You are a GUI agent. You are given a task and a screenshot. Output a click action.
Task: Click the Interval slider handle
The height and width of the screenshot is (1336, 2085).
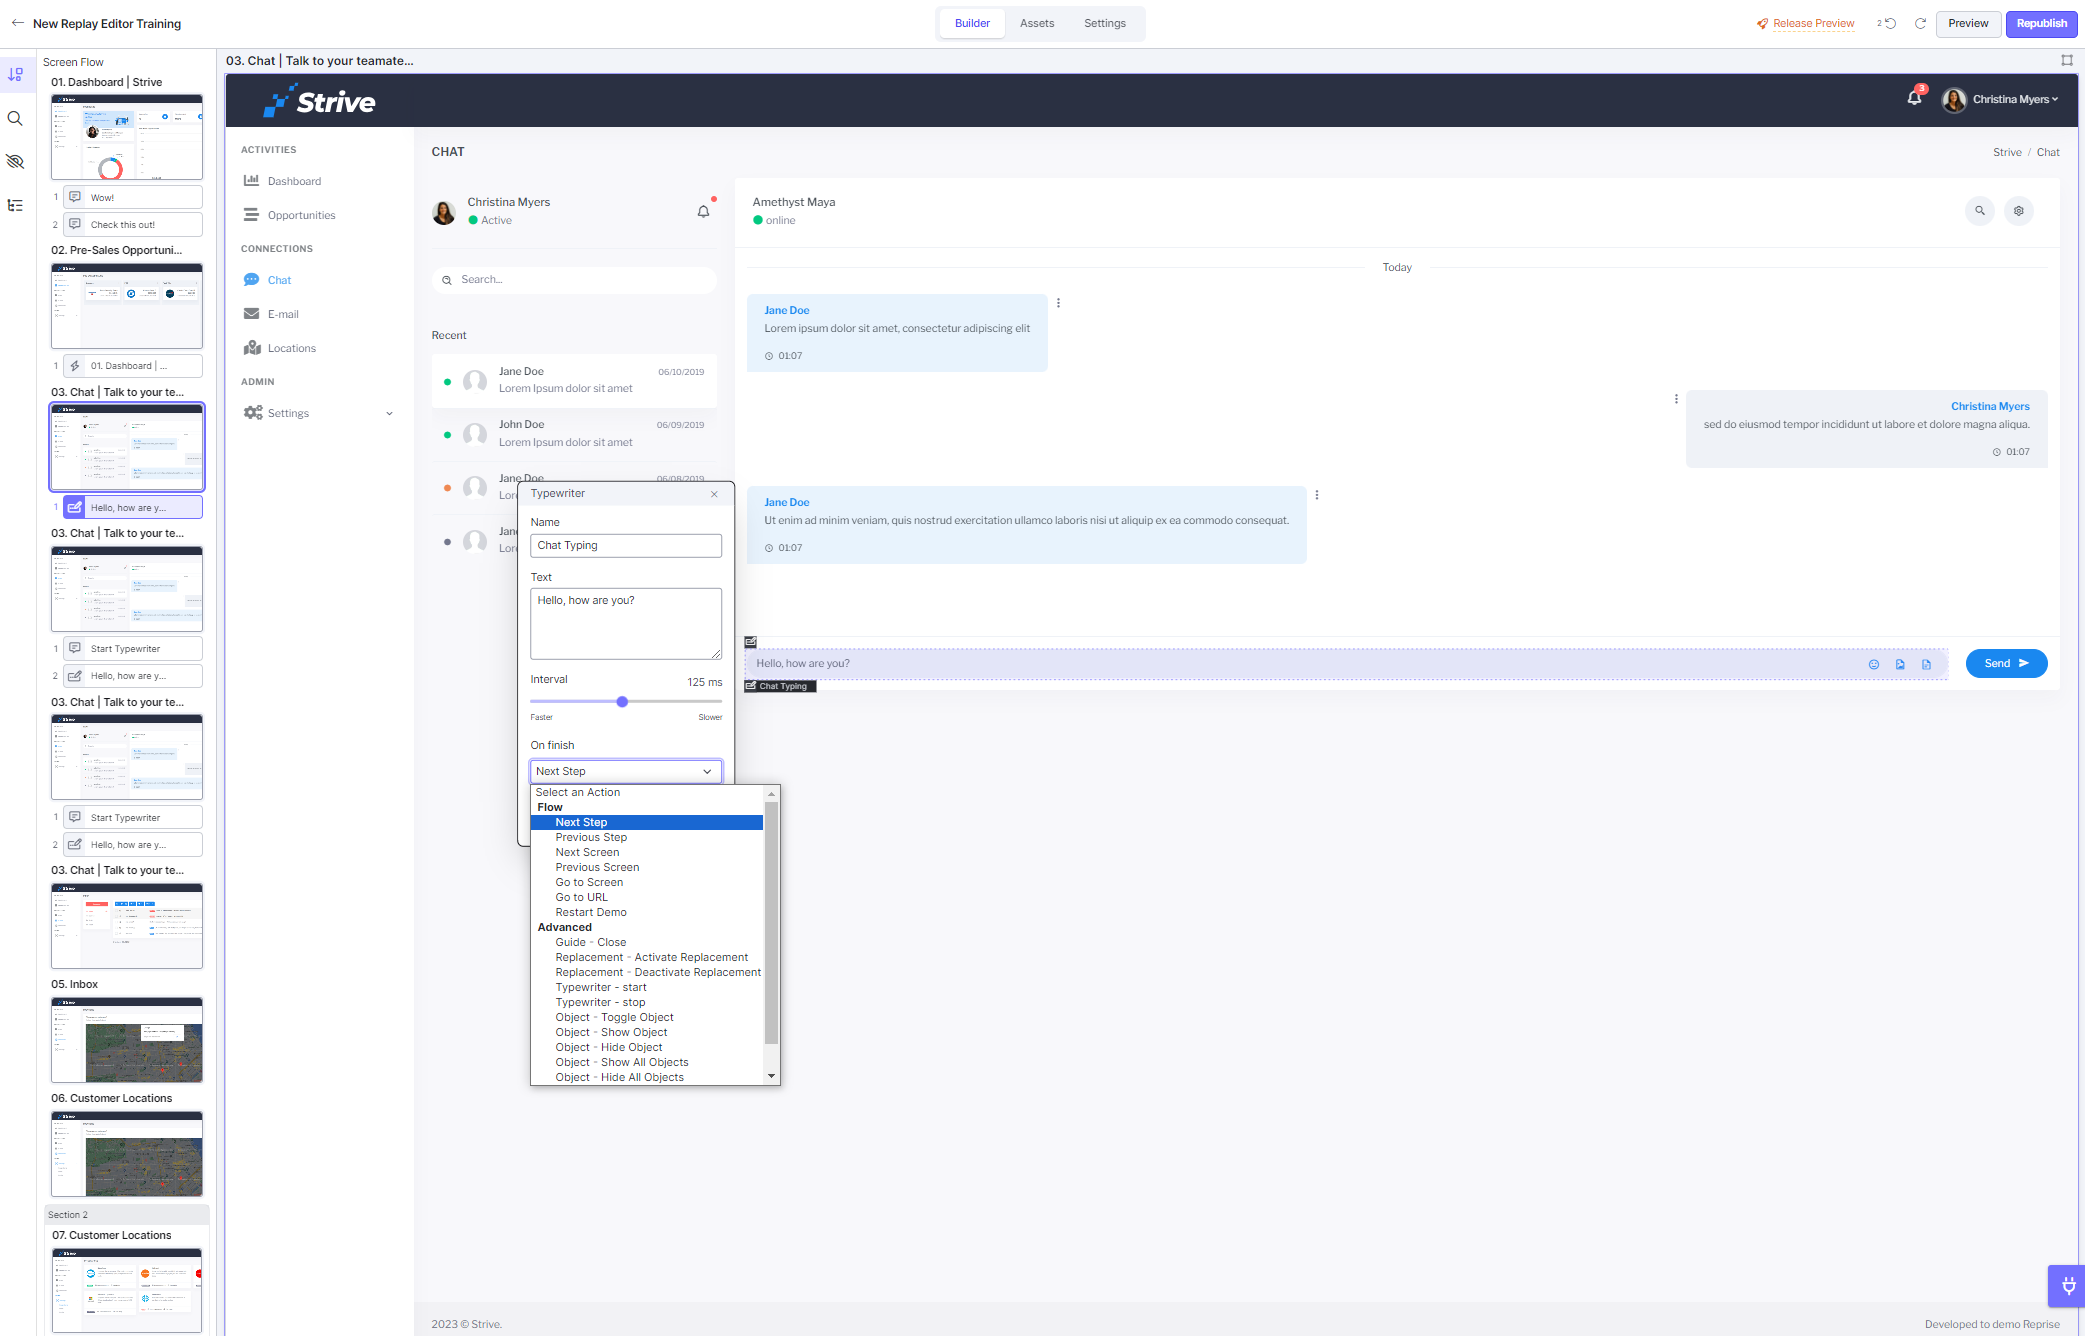622,702
